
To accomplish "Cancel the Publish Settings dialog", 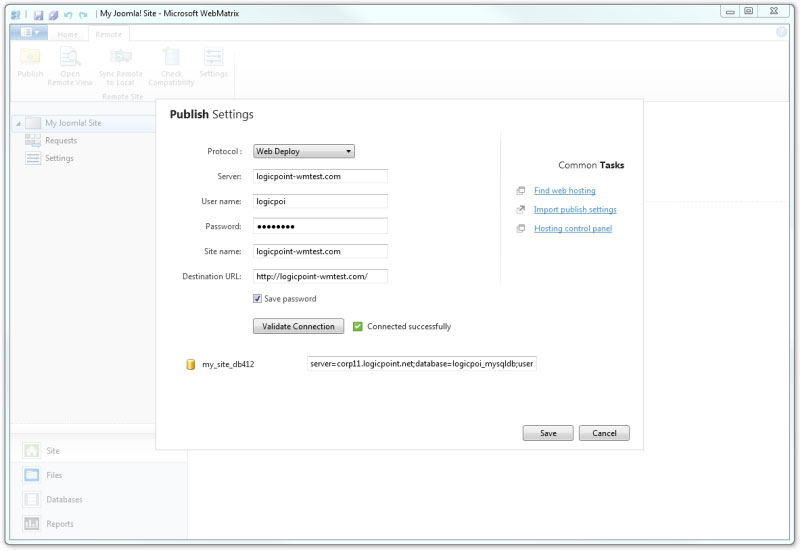I will coord(604,433).
